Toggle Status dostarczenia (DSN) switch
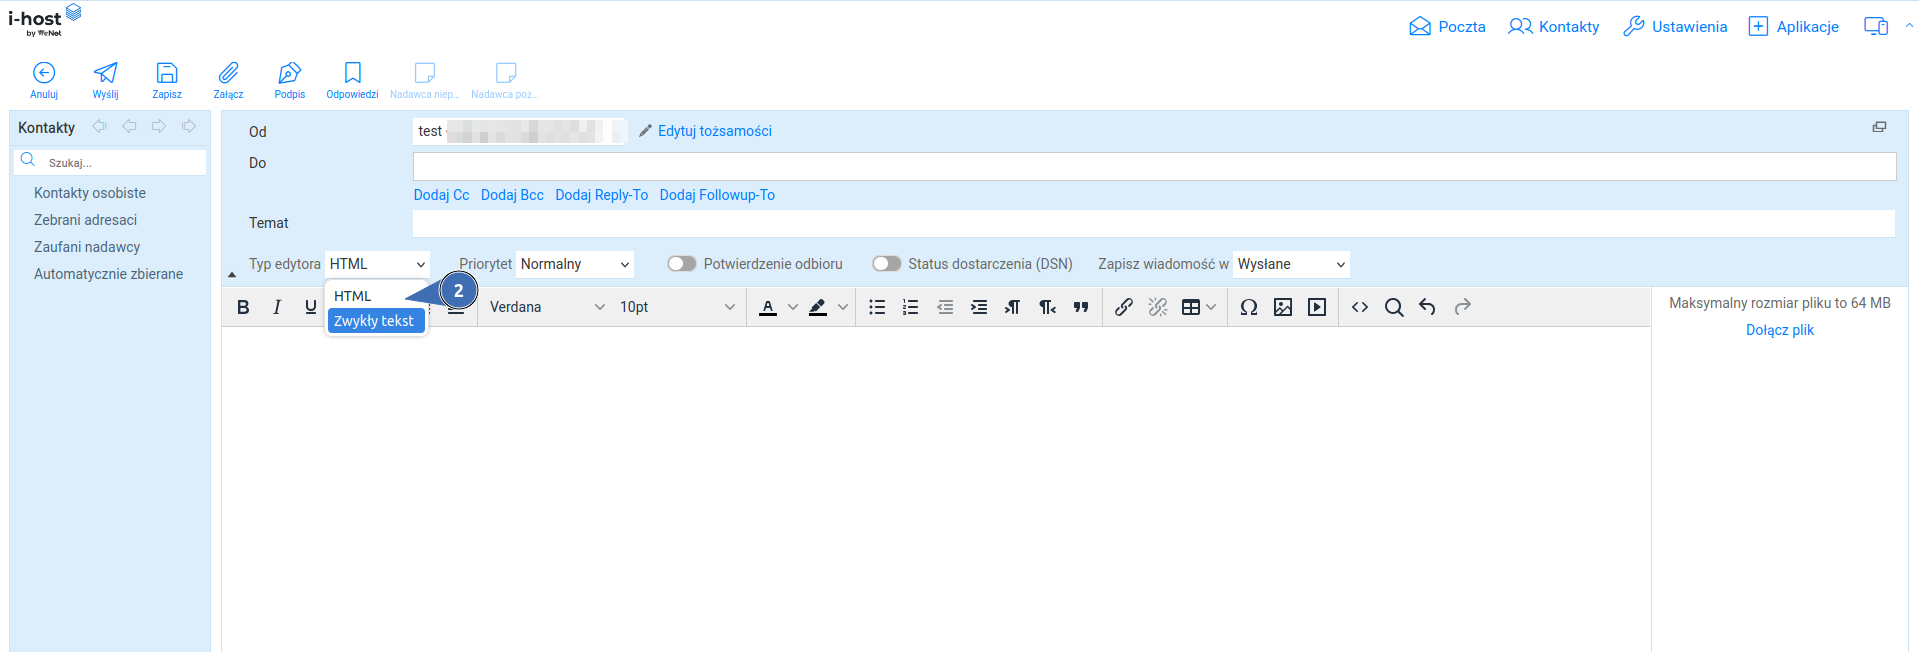Image resolution: width=1919 pixels, height=652 pixels. tap(886, 264)
